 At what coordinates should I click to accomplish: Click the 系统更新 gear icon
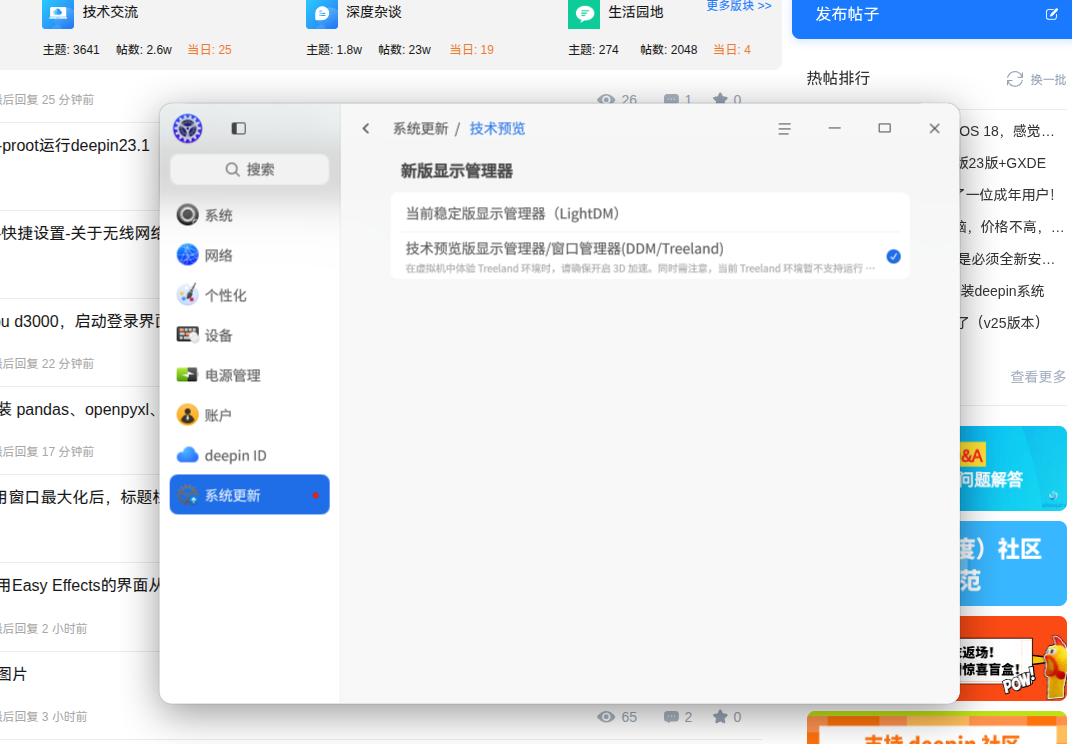point(187,494)
